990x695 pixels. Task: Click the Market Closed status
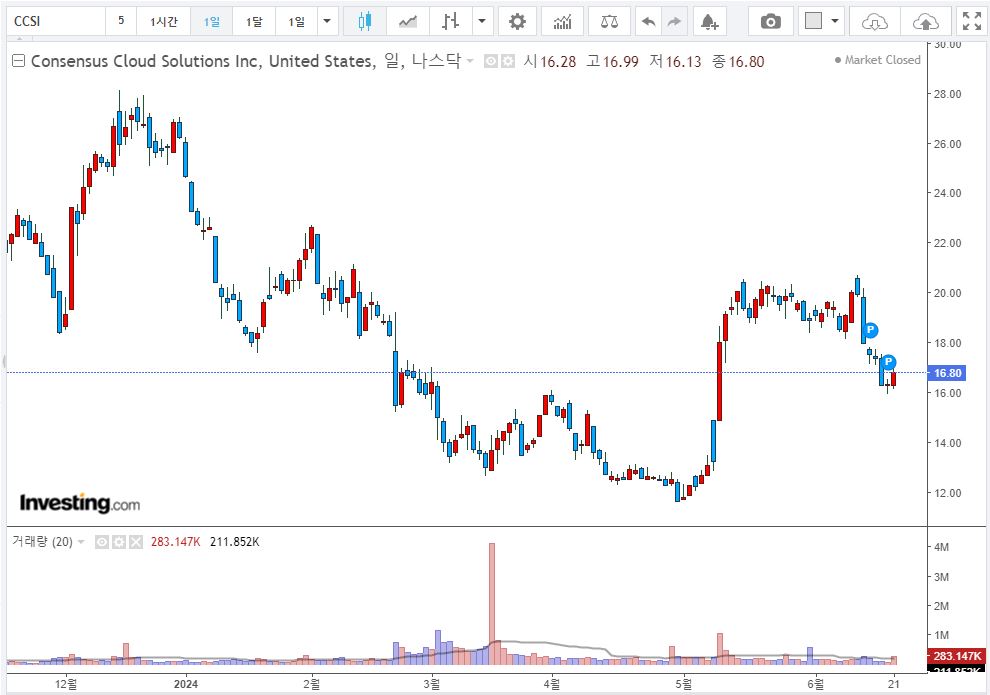click(x=878, y=60)
